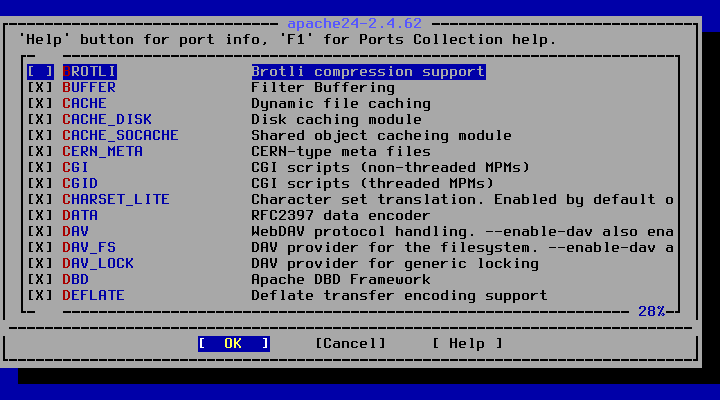720x400 pixels.
Task: Click 'Deflate transfer encoding support' description
Action: point(400,295)
